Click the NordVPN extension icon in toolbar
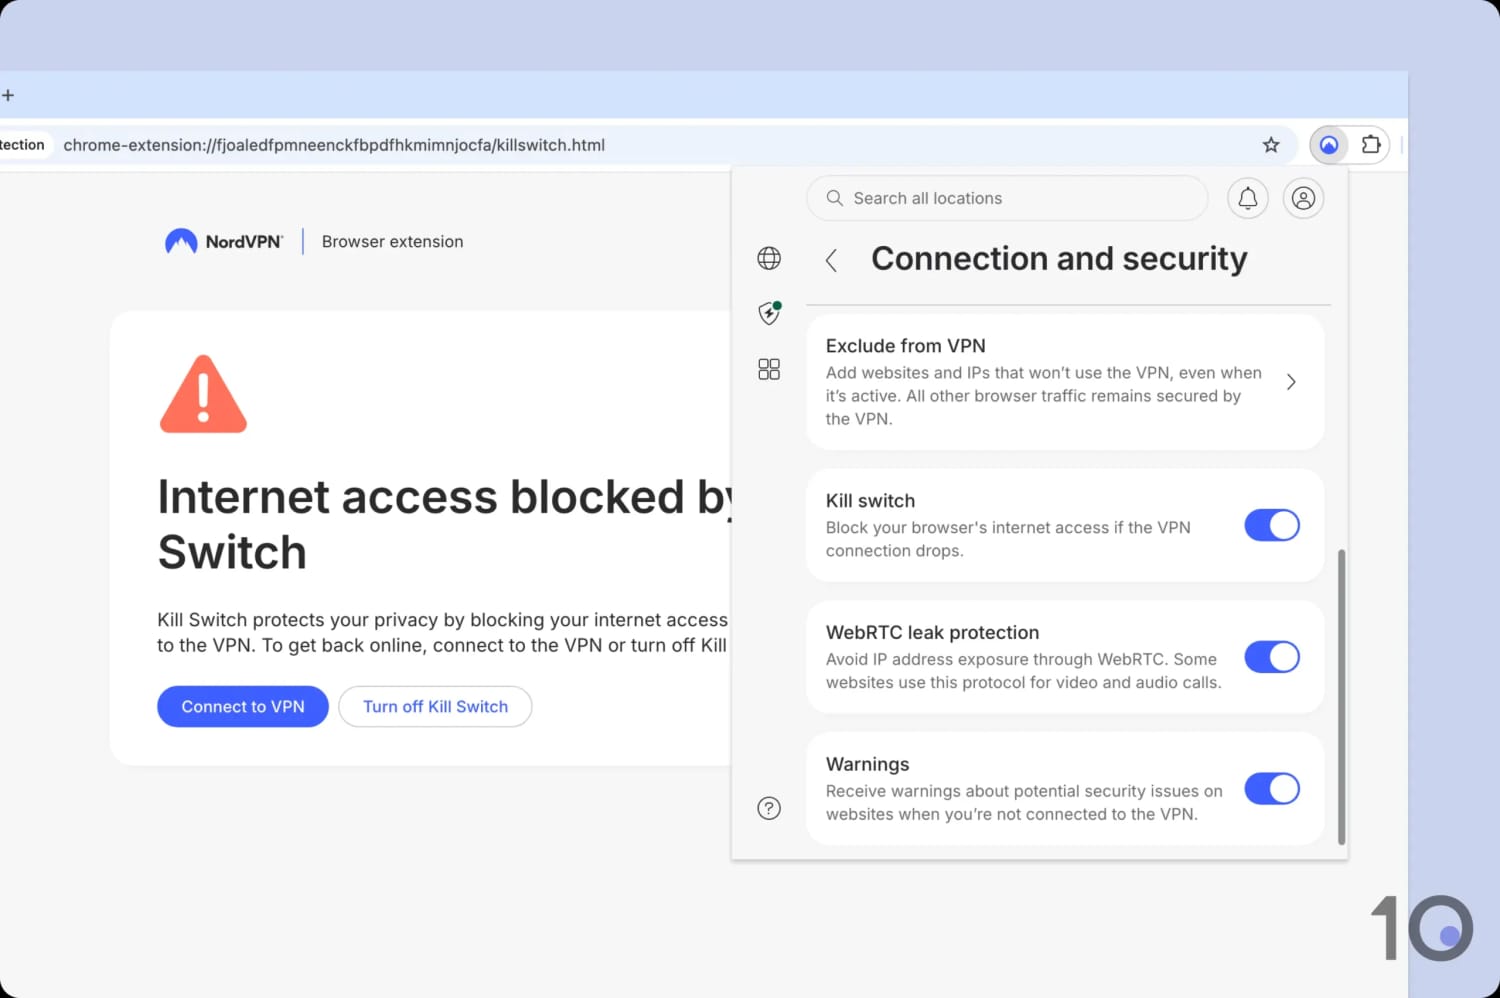Image resolution: width=1500 pixels, height=998 pixels. (x=1328, y=145)
